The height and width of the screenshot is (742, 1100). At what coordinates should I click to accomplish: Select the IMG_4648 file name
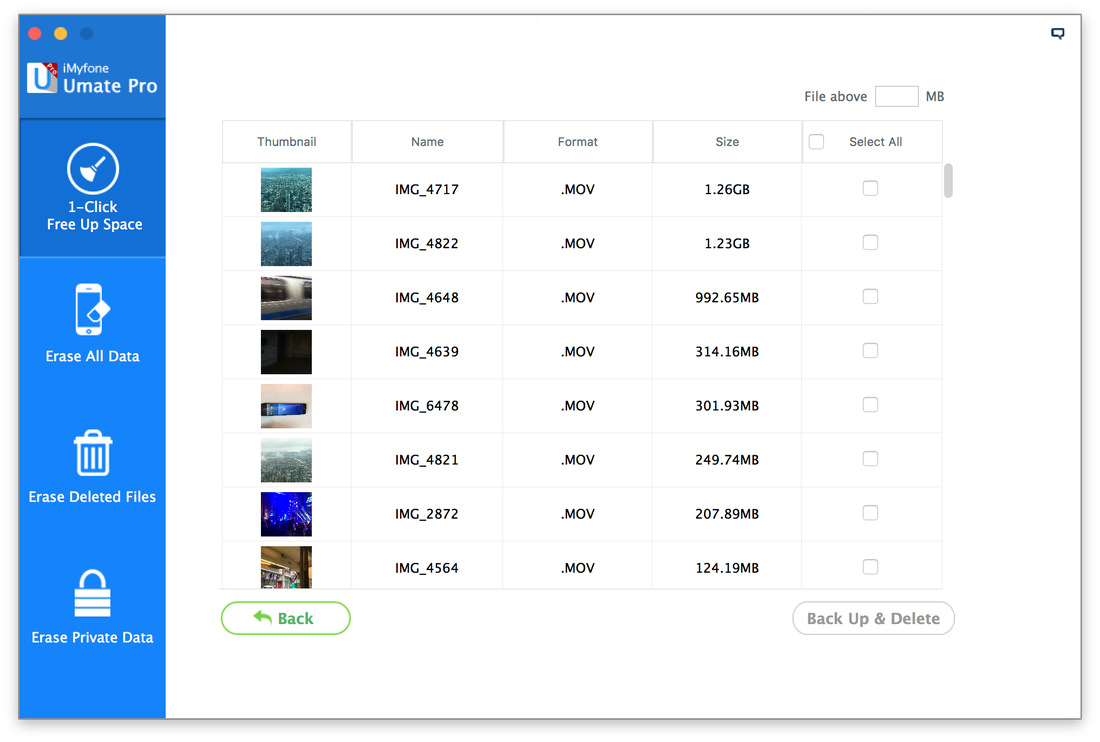(427, 297)
